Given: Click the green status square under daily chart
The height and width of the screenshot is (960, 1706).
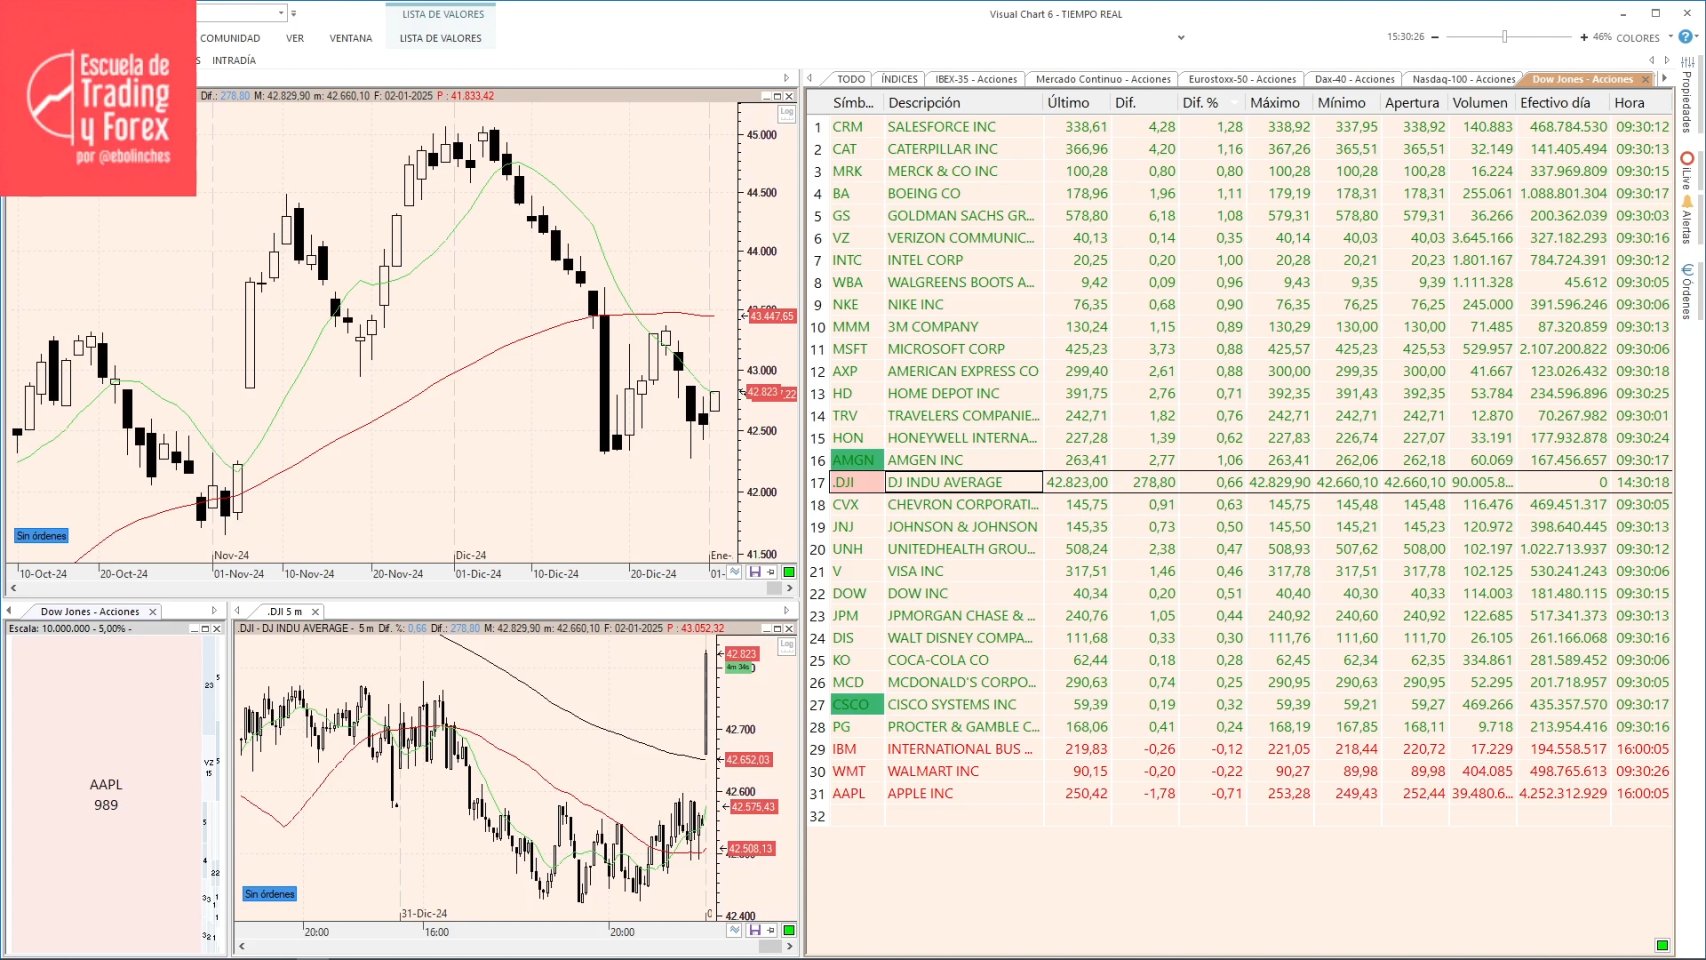Looking at the screenshot, I should [789, 572].
